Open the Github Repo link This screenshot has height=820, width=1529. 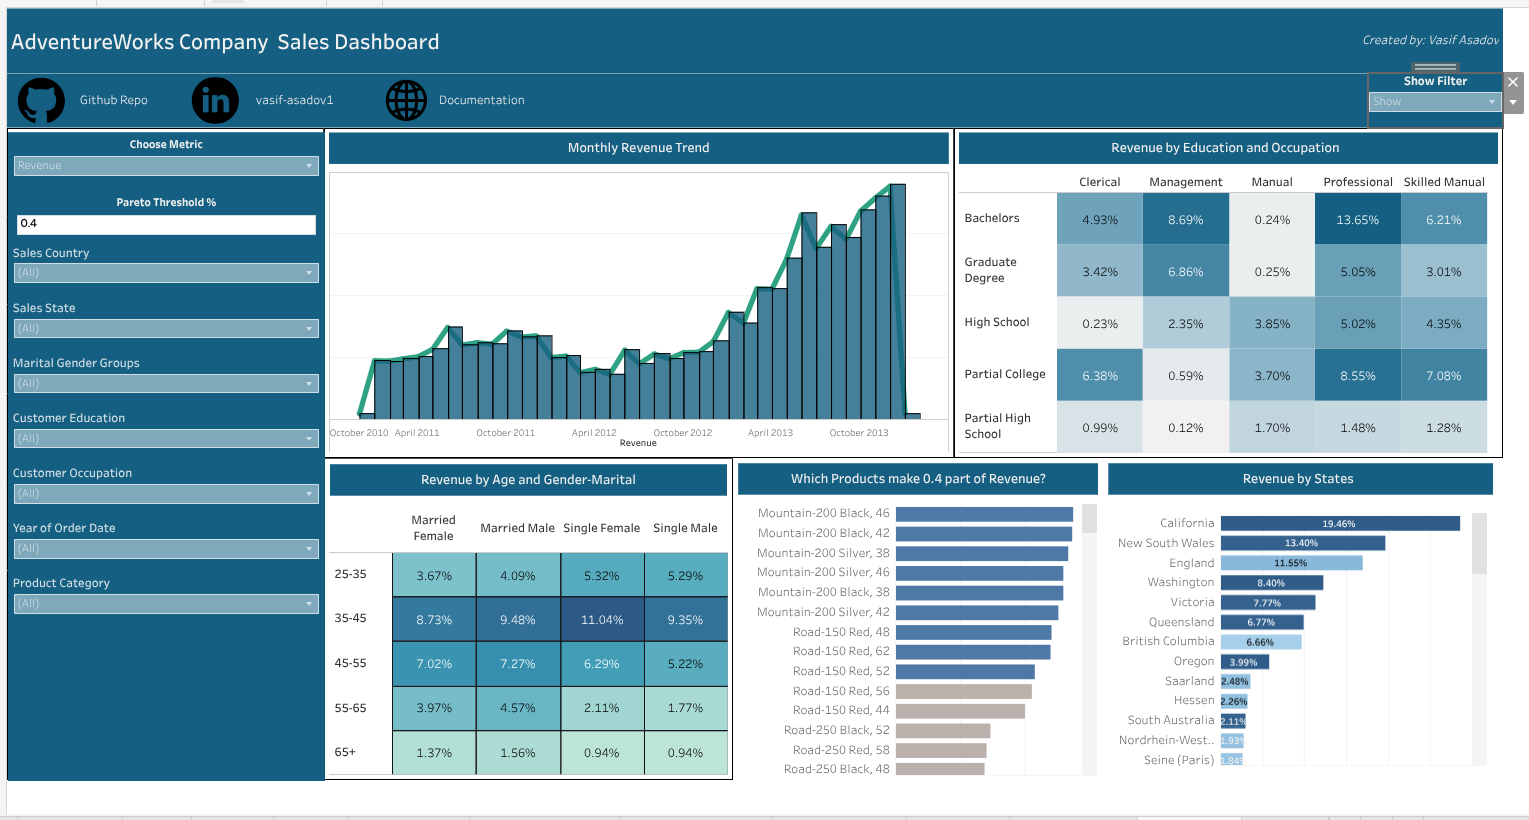click(114, 100)
